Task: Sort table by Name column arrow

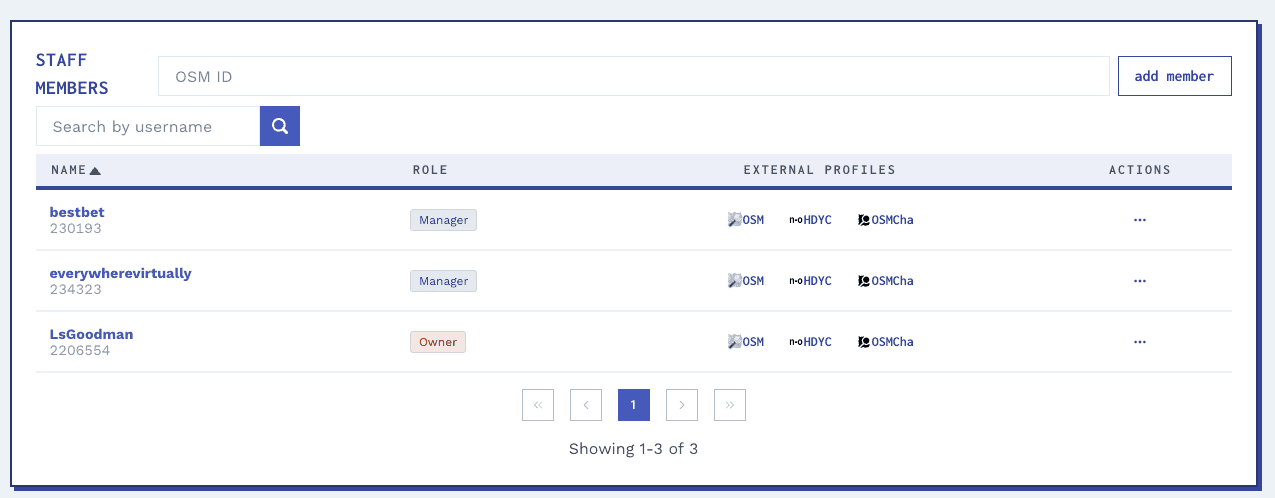Action: (95, 170)
